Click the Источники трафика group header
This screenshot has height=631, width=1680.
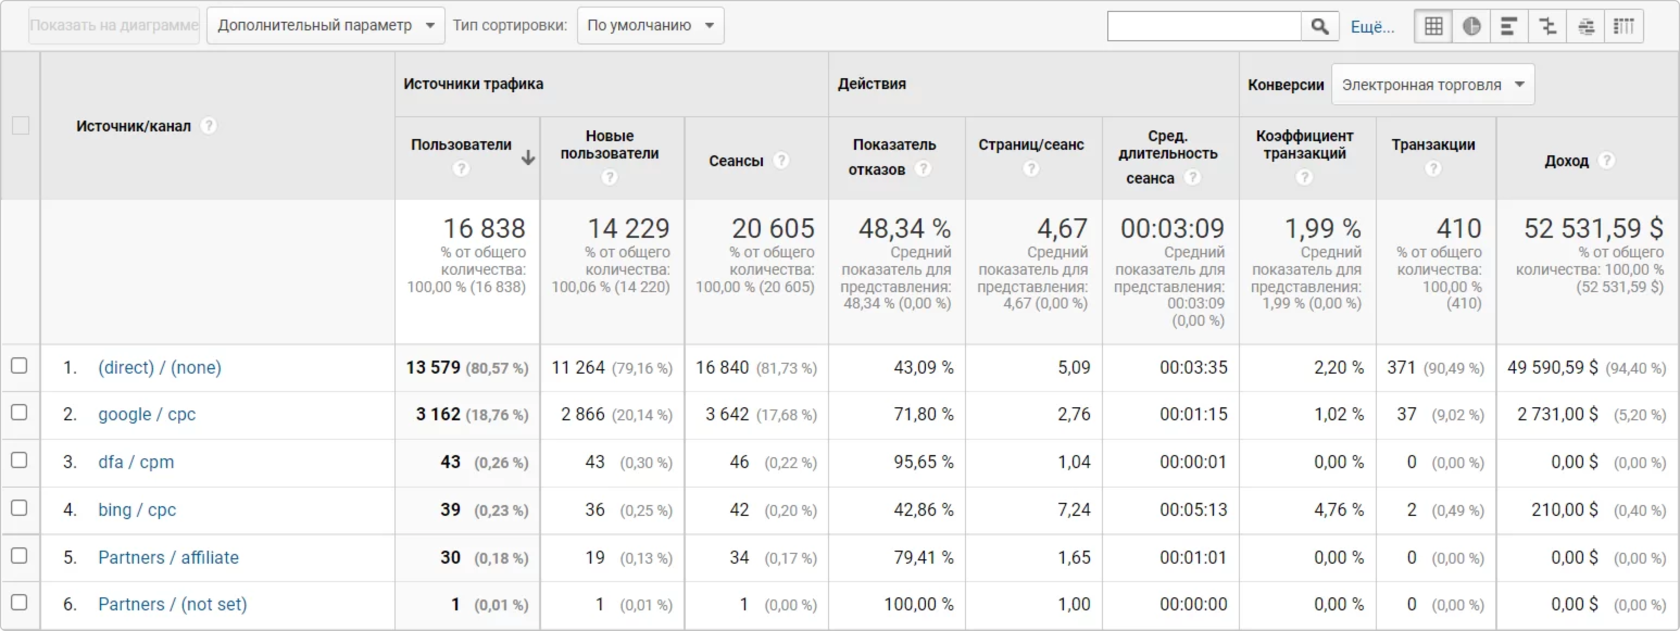(473, 84)
